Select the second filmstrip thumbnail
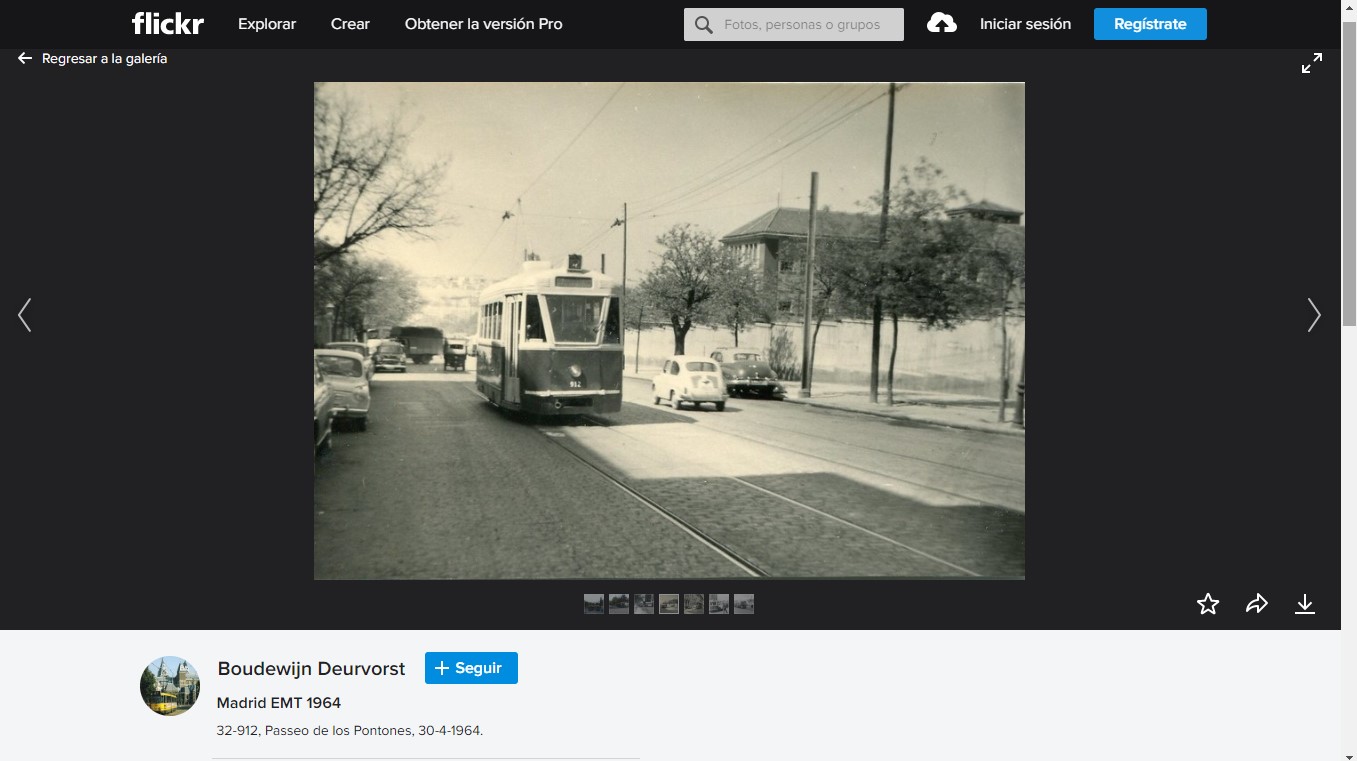Screen dimensions: 1357x761 [x=619, y=604]
